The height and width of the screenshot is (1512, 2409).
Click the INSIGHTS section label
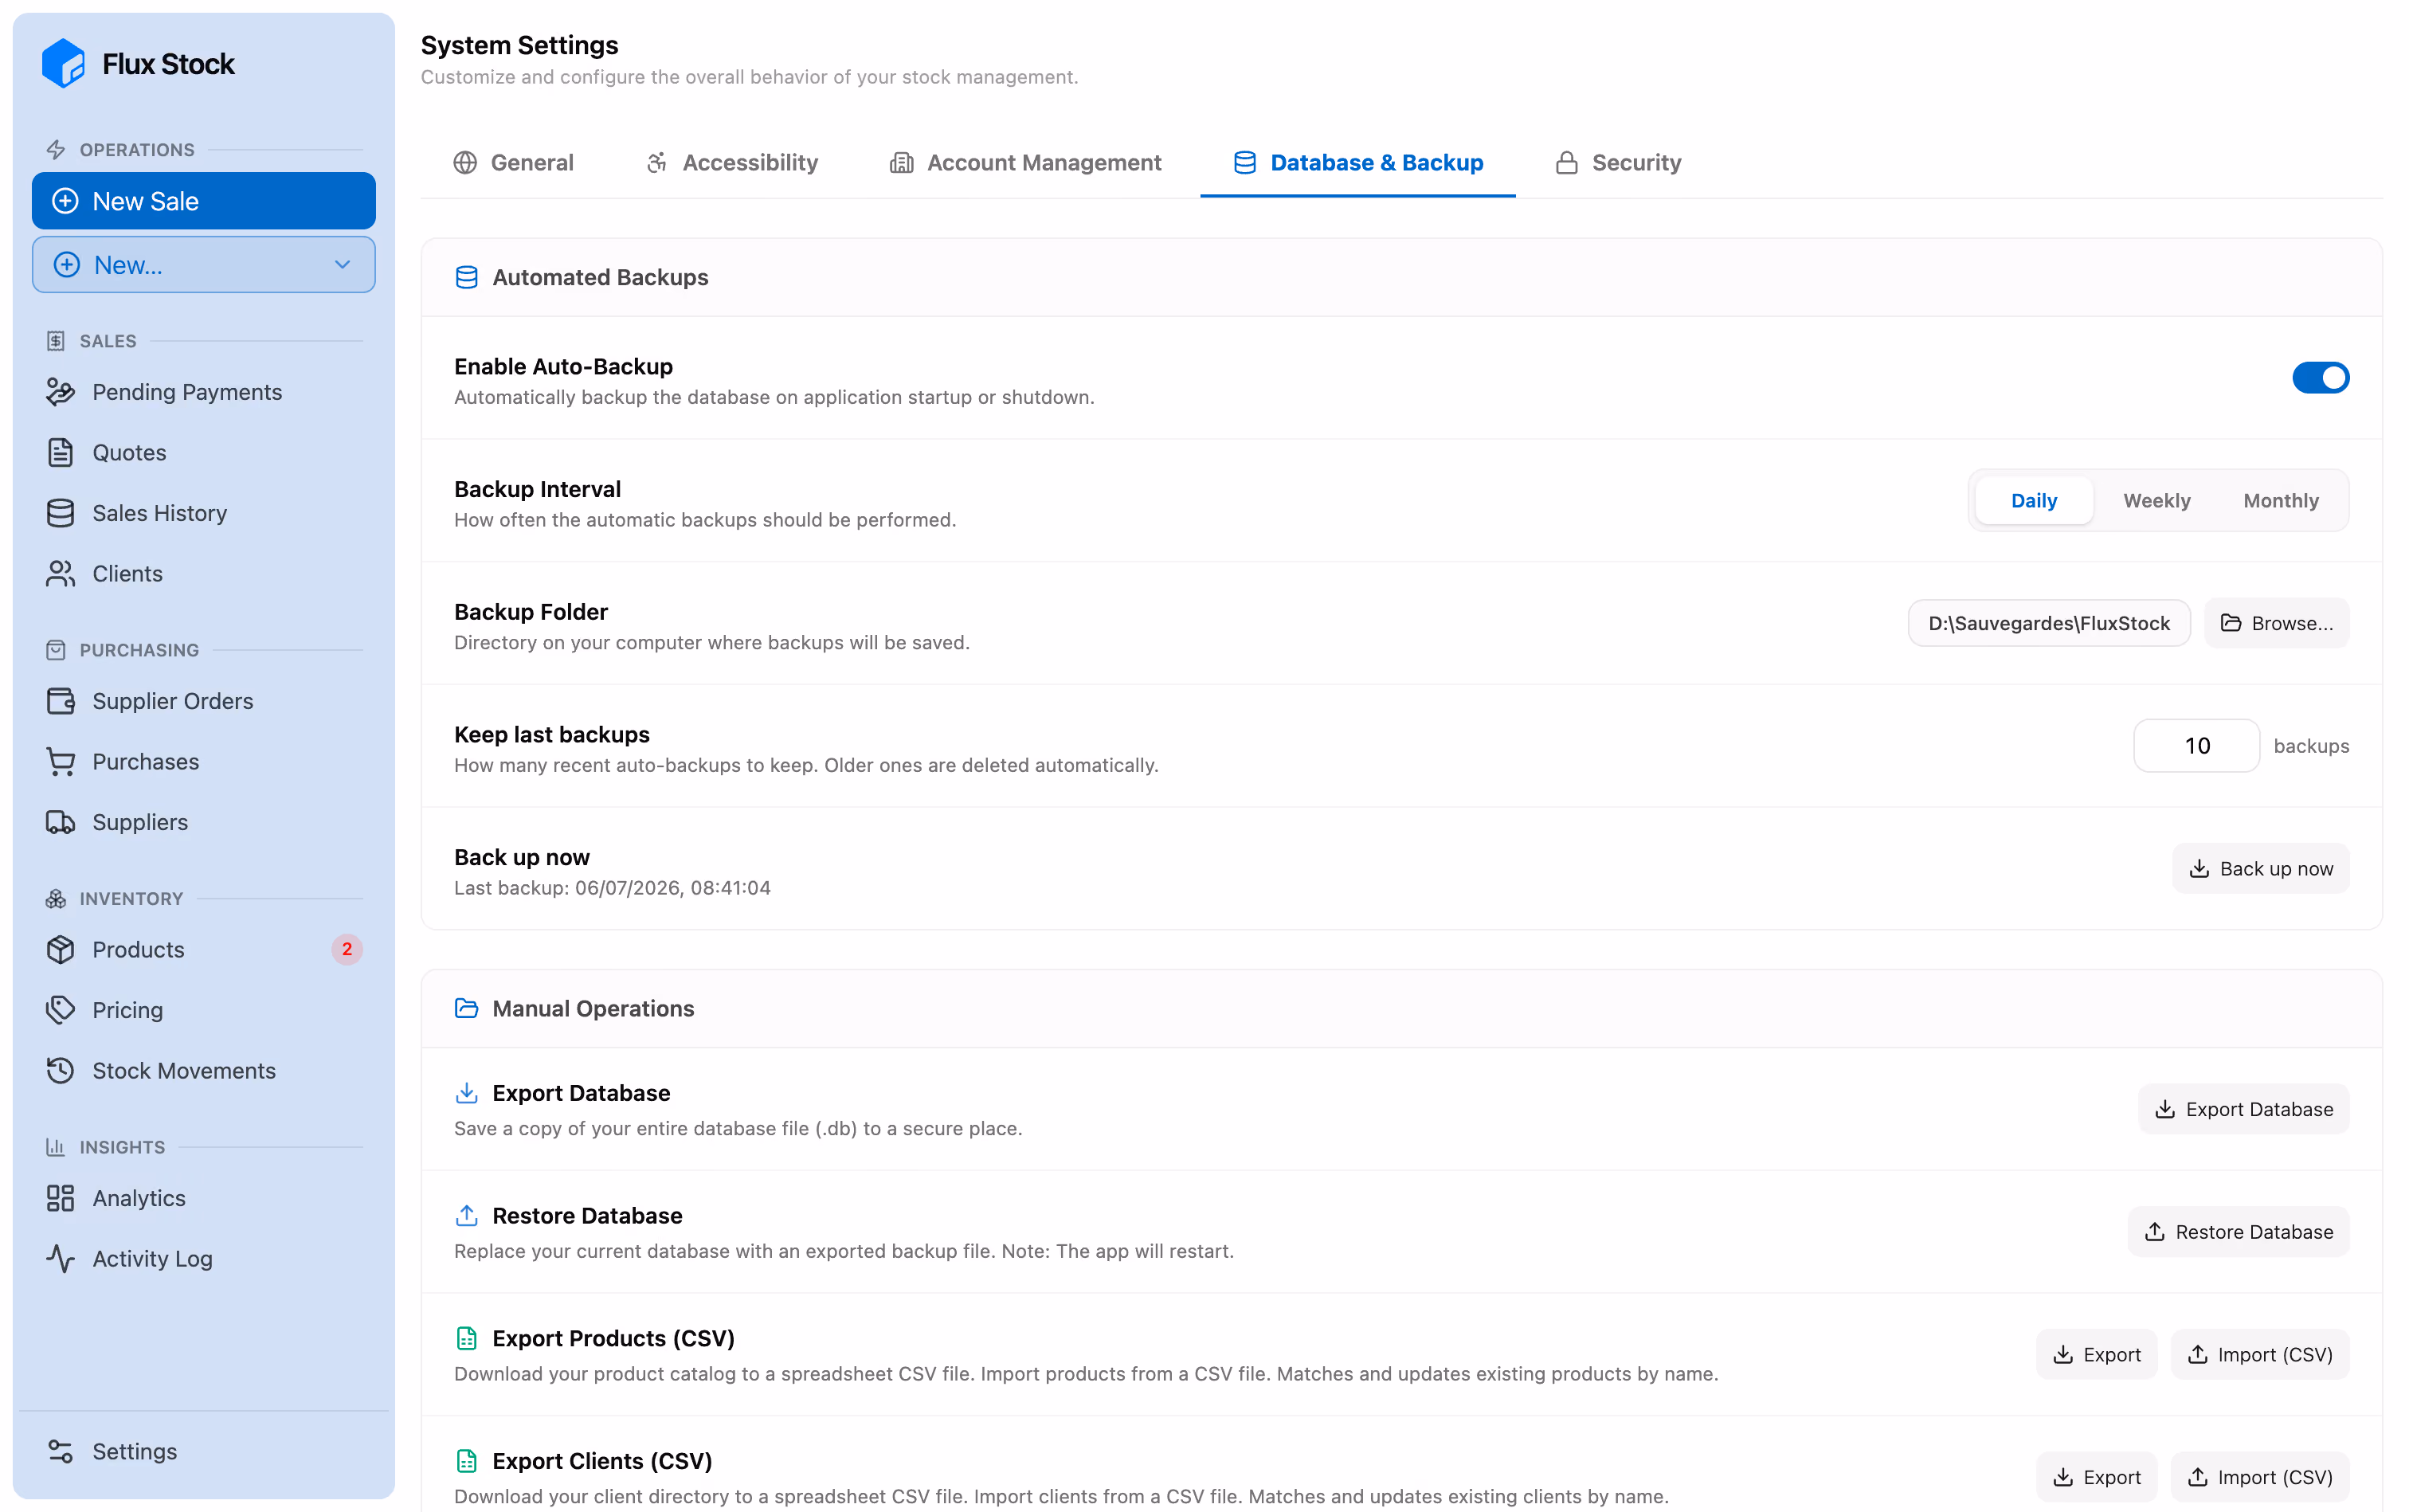coord(122,1147)
